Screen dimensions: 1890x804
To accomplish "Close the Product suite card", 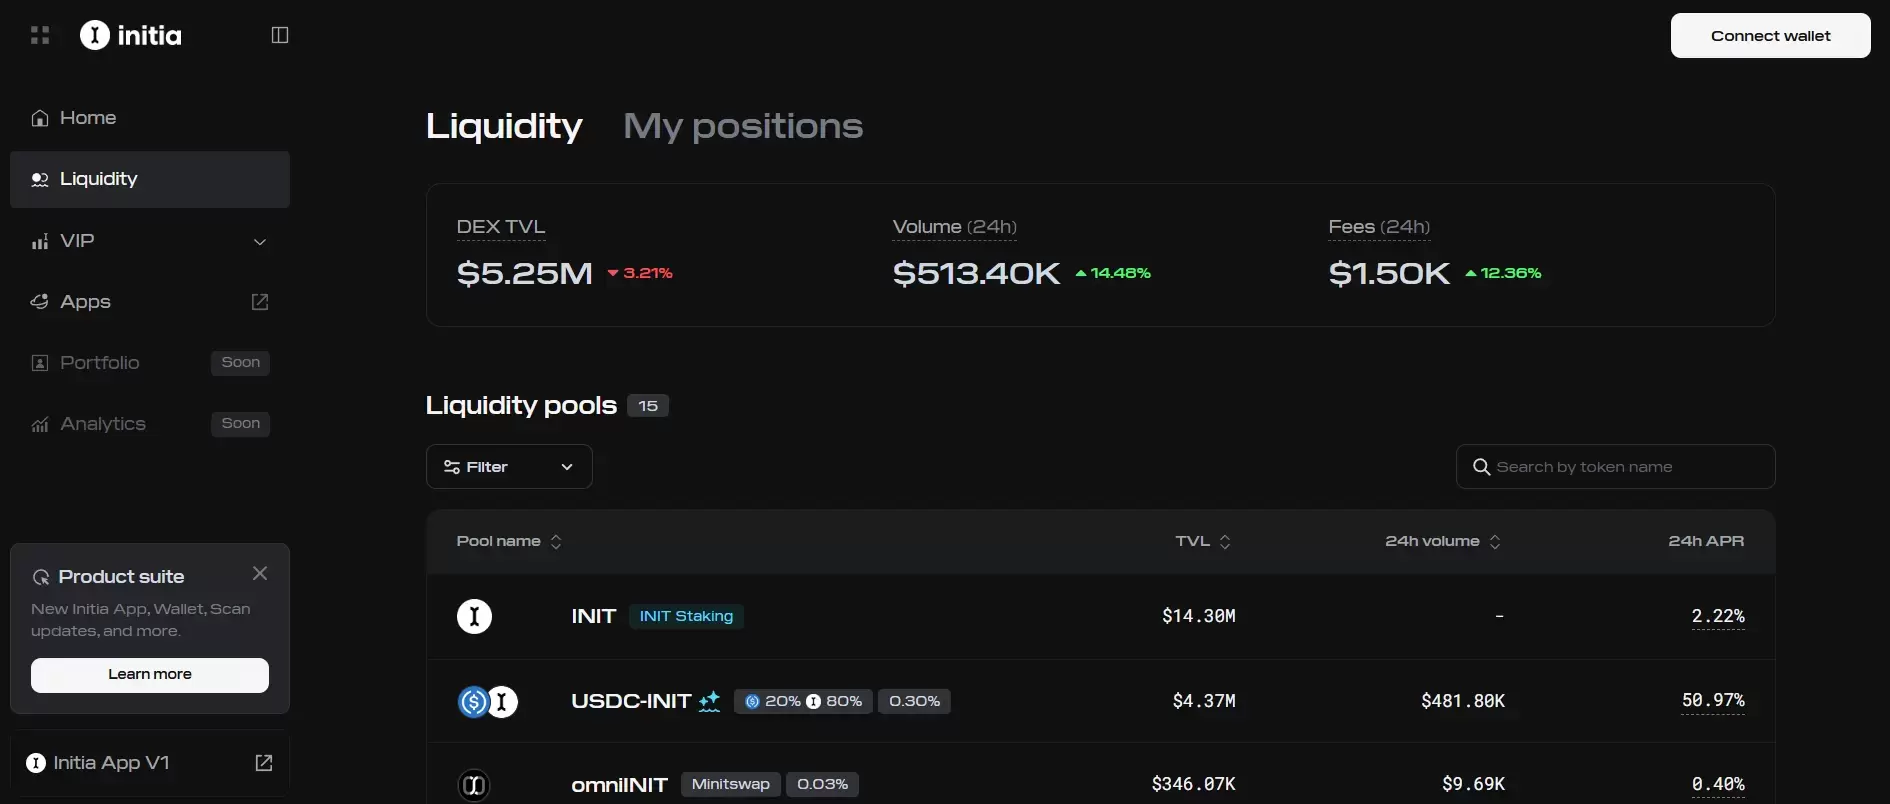I will point(260,573).
